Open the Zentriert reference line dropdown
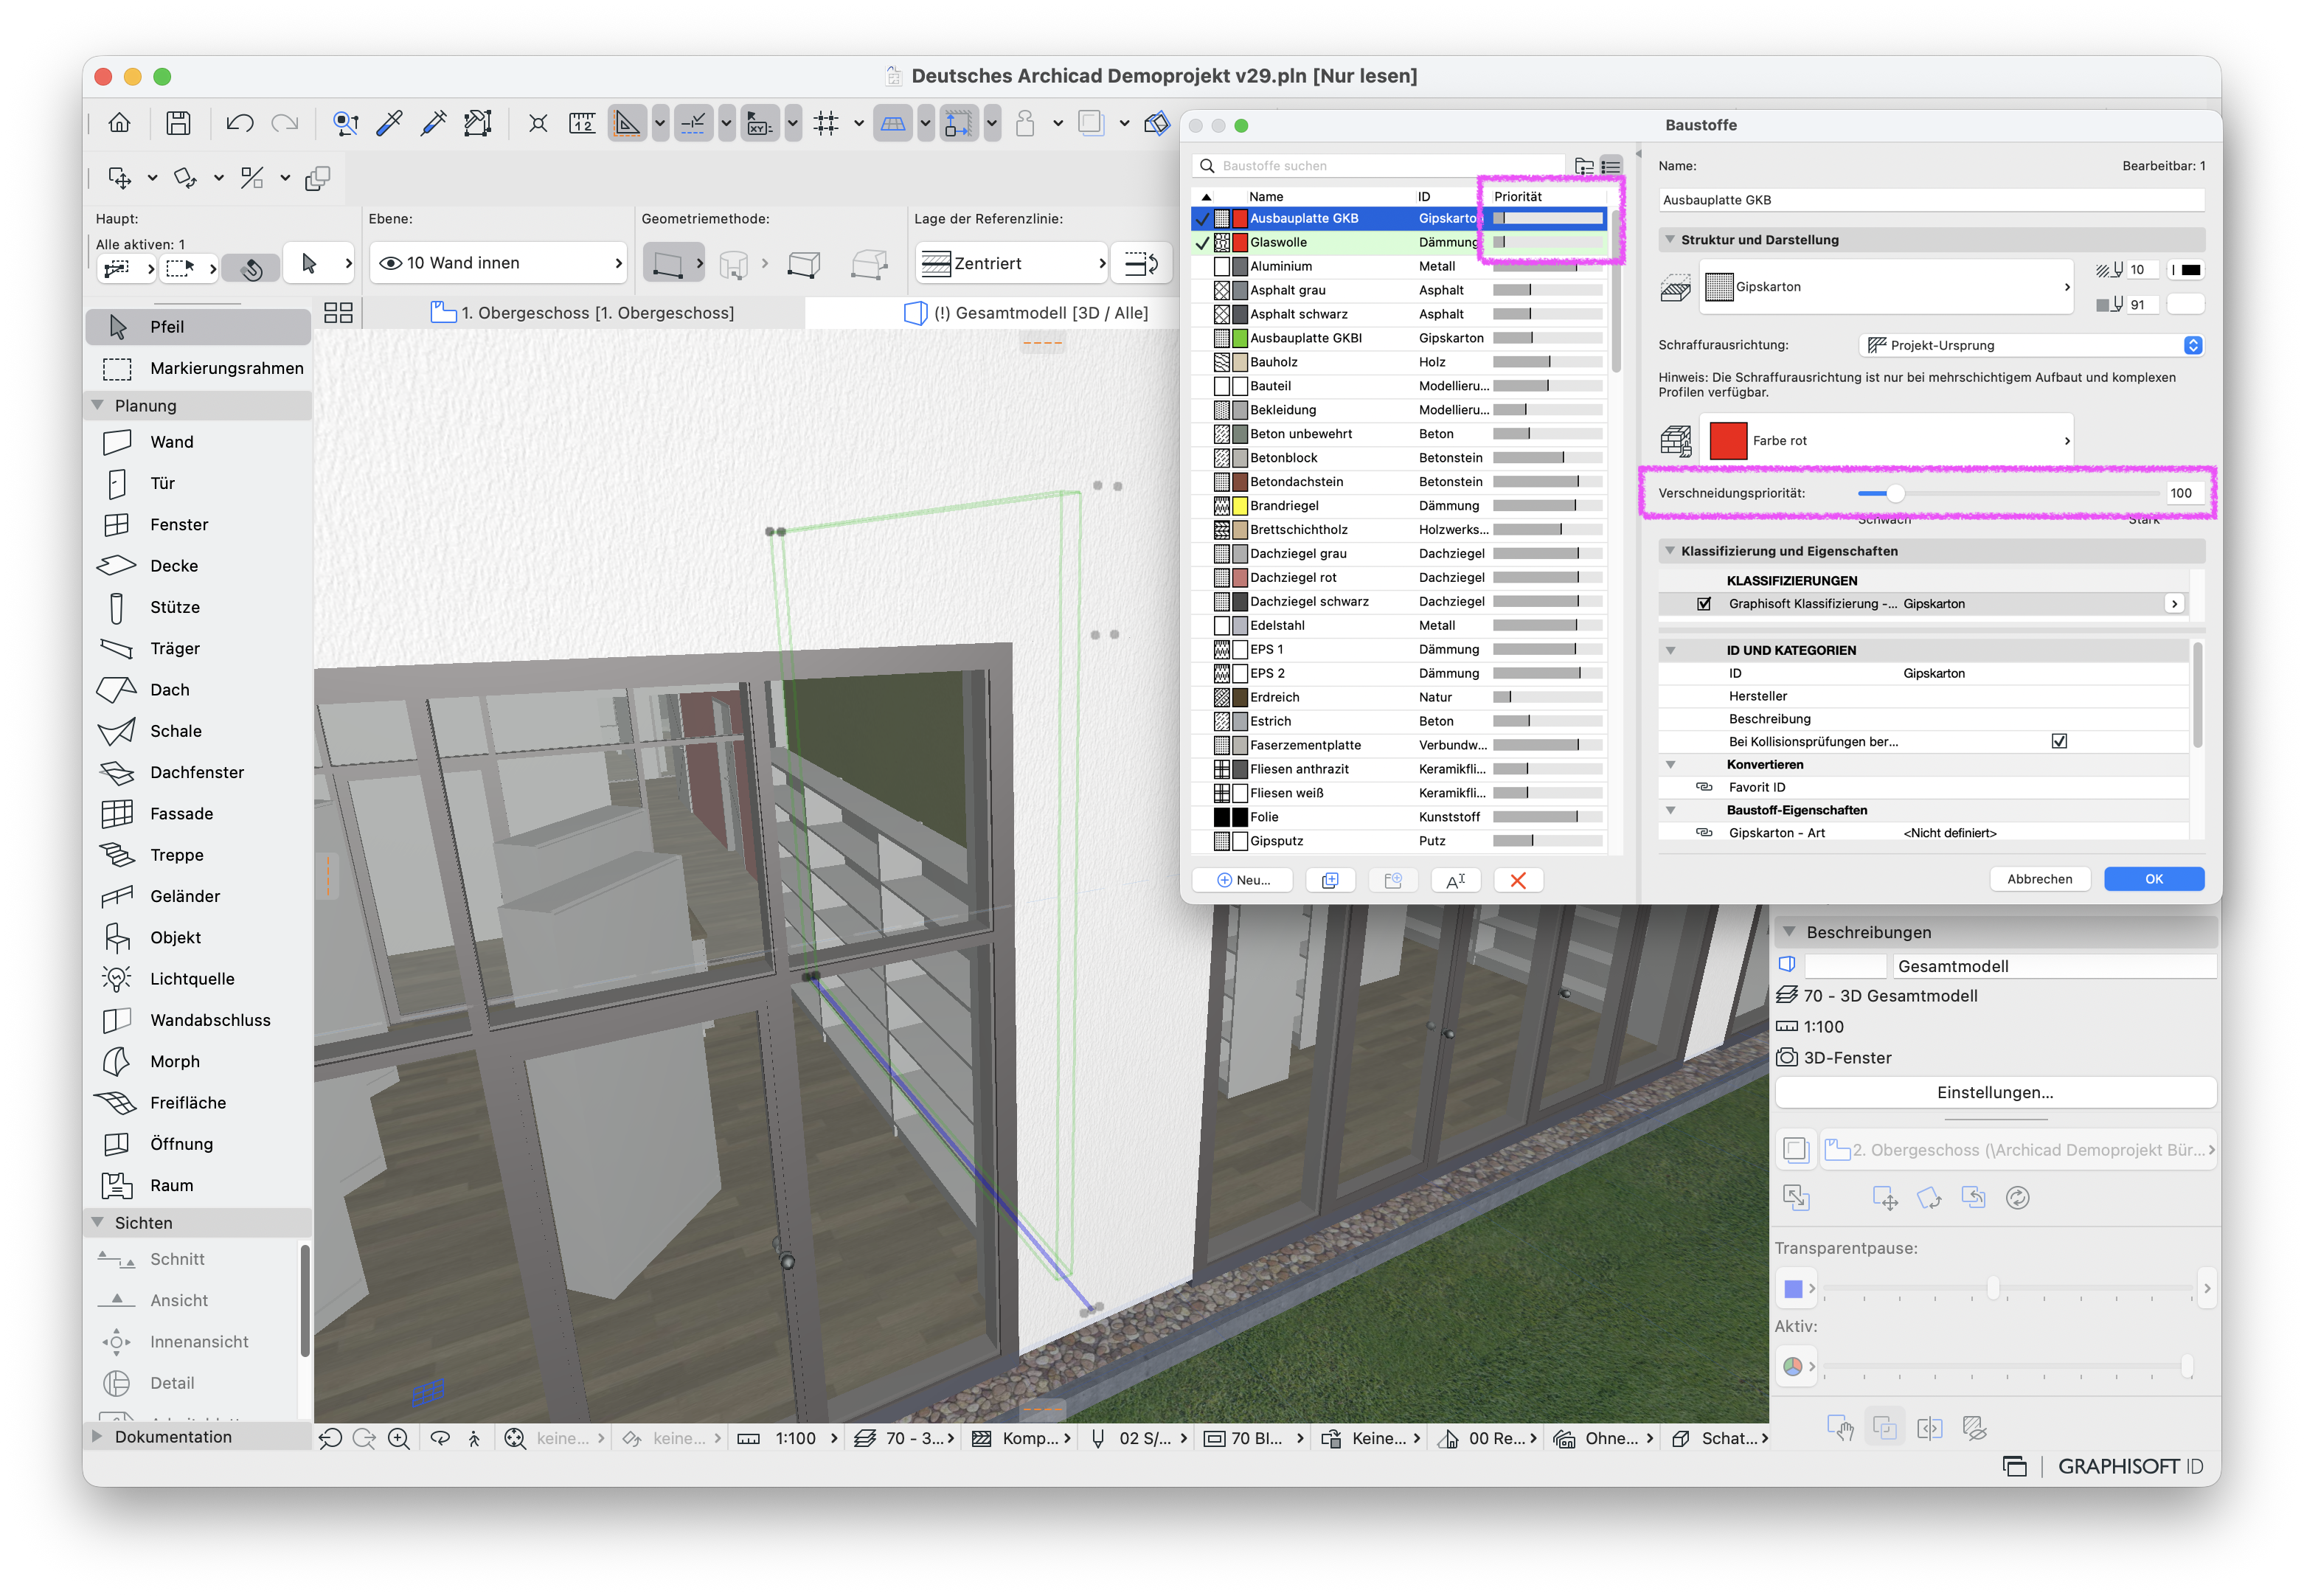 [1011, 263]
